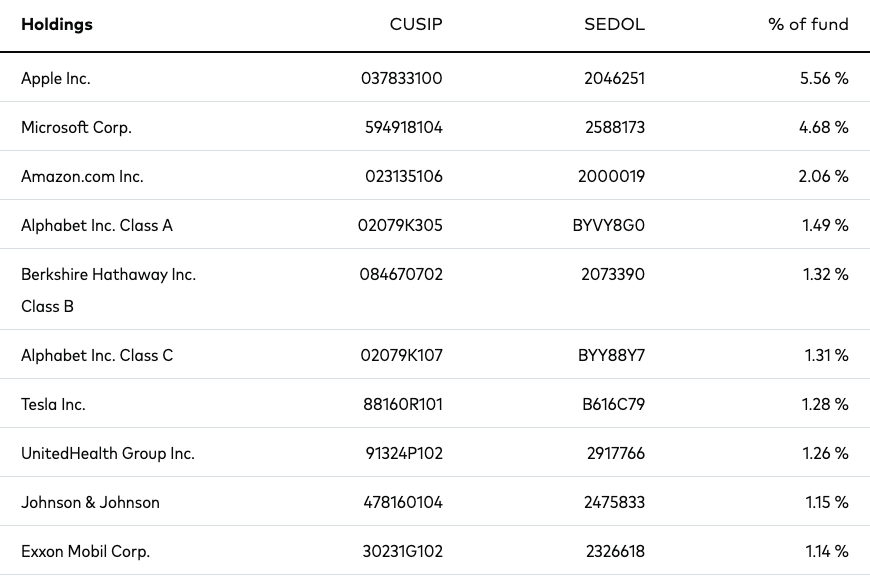The image size is (870, 585).
Task: Click the SEDOL column header
Action: tap(614, 24)
